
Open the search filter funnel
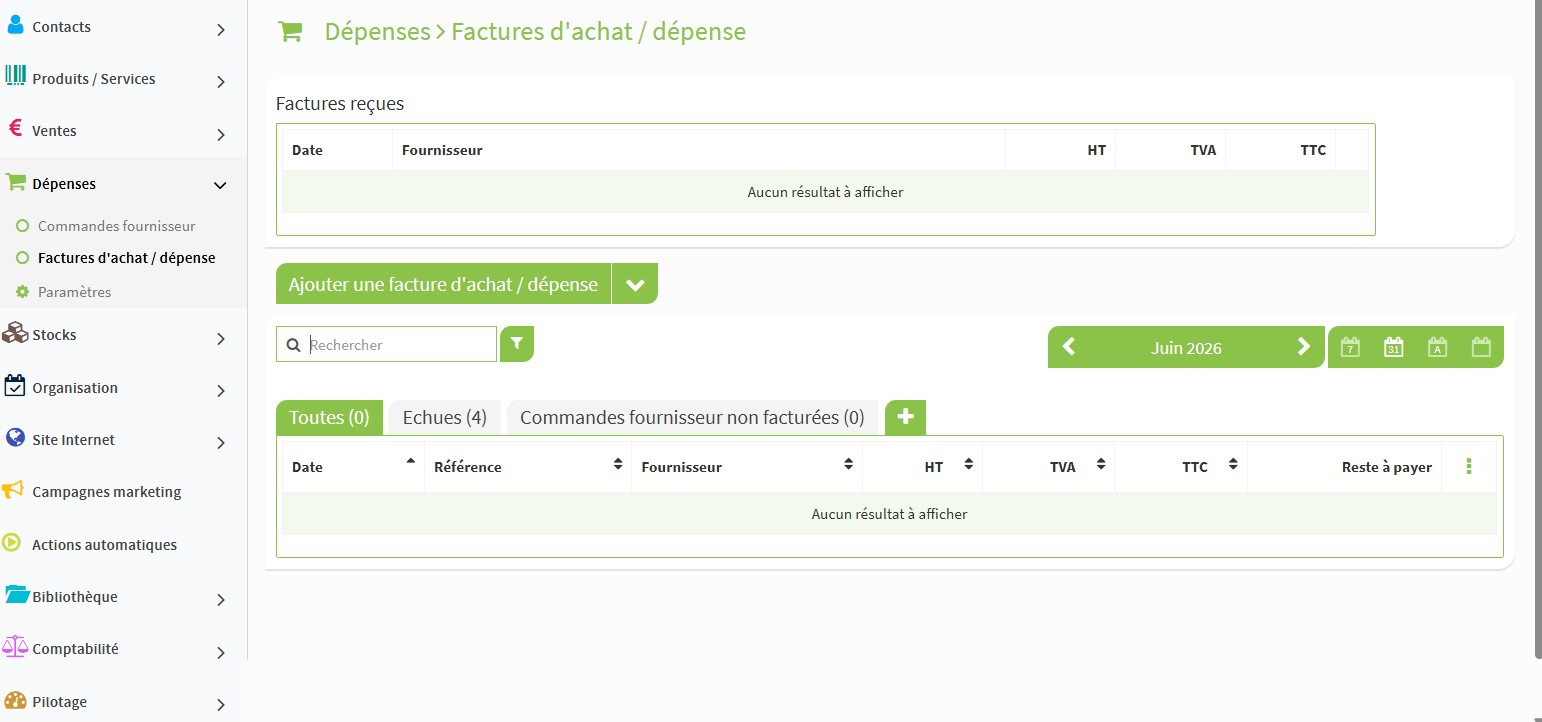[516, 343]
